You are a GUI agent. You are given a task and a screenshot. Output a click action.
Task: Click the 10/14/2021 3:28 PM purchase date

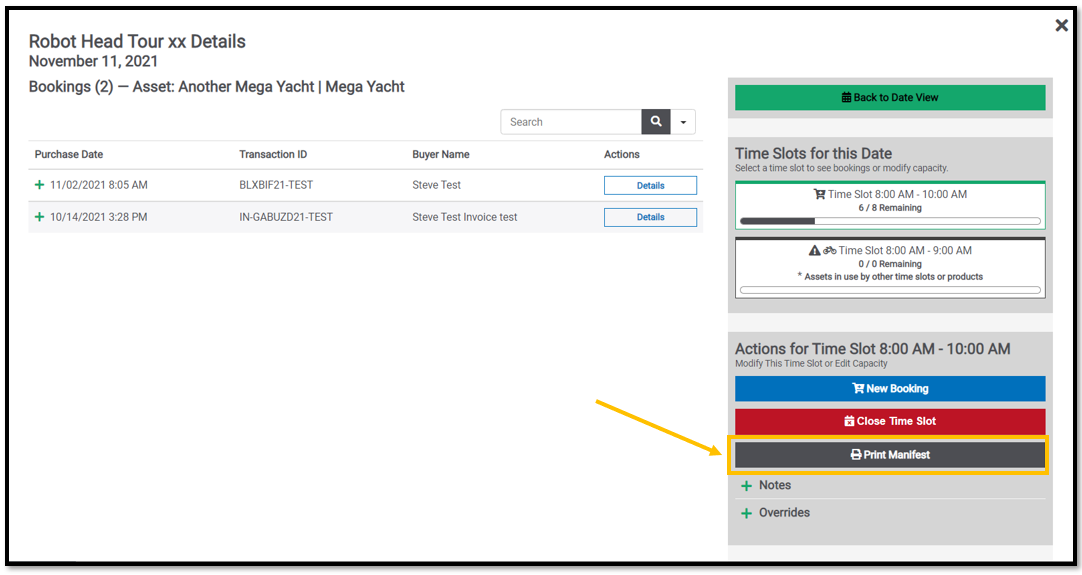click(x=99, y=217)
